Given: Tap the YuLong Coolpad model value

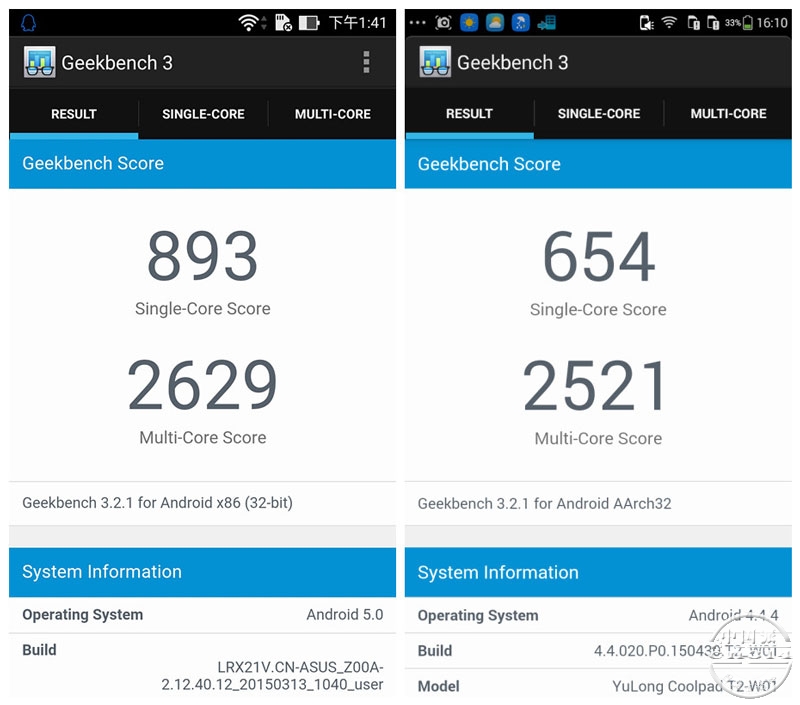Looking at the screenshot, I should (x=695, y=687).
